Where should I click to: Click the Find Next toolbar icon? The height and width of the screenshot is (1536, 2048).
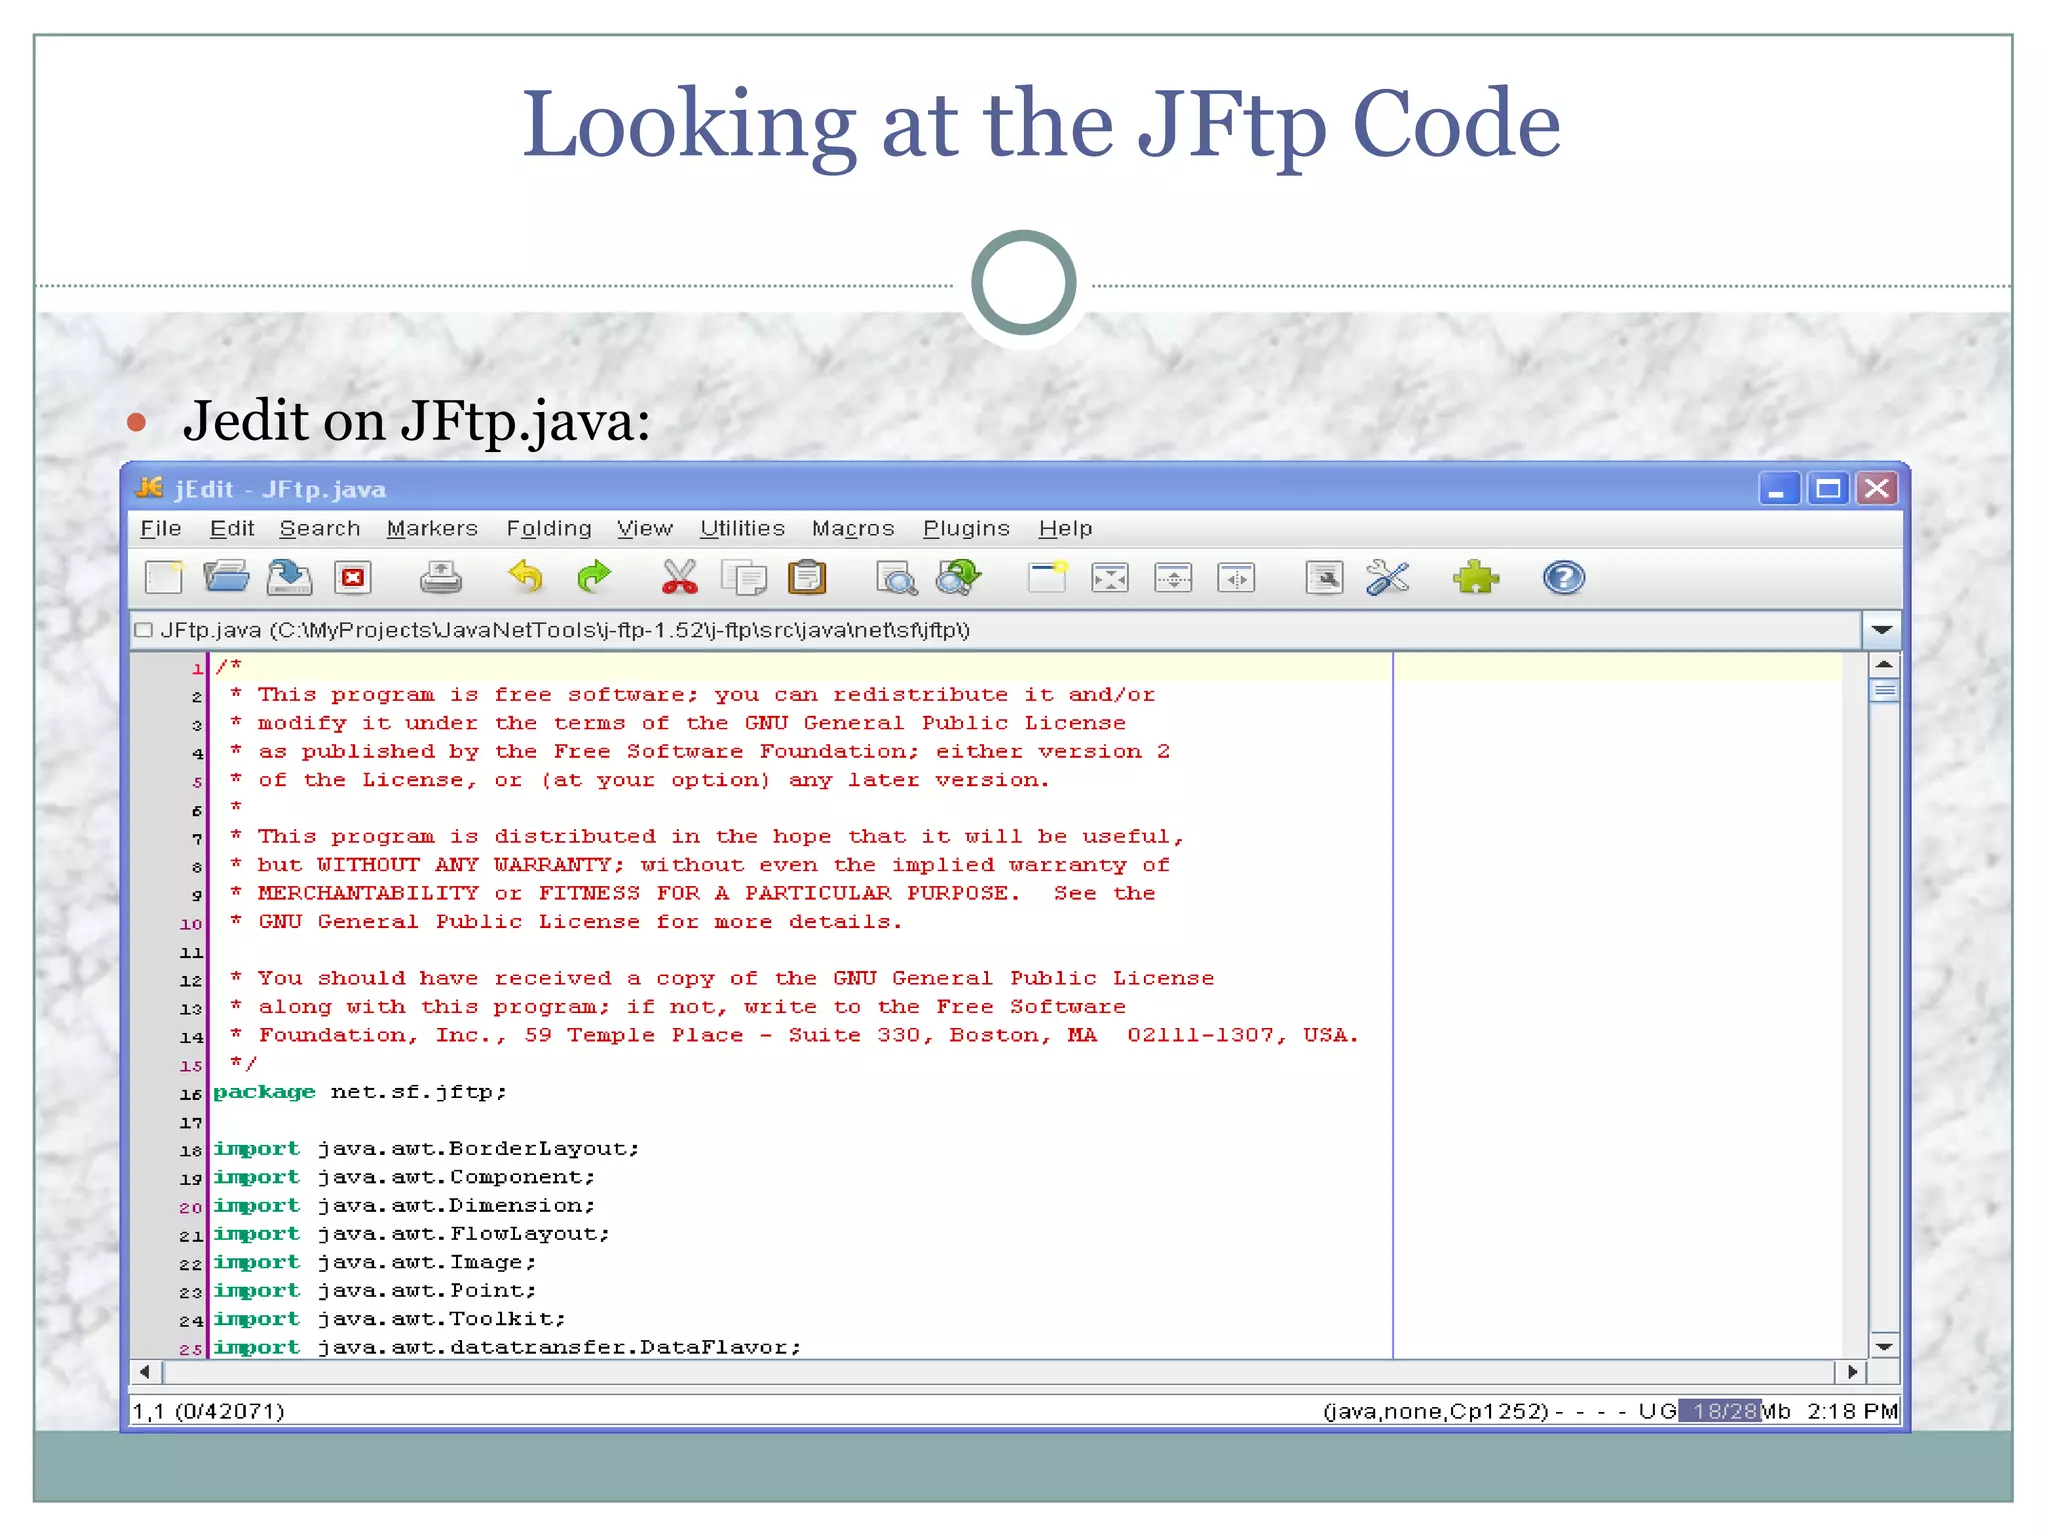(x=958, y=577)
